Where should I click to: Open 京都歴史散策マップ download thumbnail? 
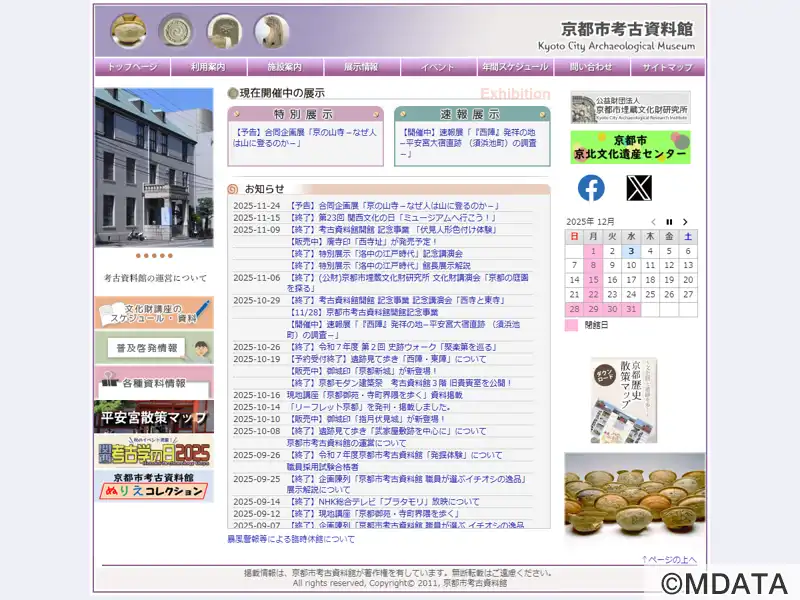point(623,401)
